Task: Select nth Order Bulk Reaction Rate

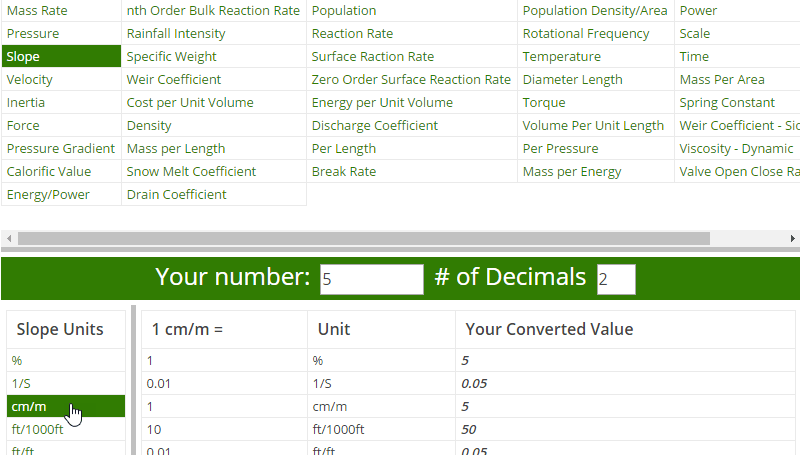Action: 213,11
